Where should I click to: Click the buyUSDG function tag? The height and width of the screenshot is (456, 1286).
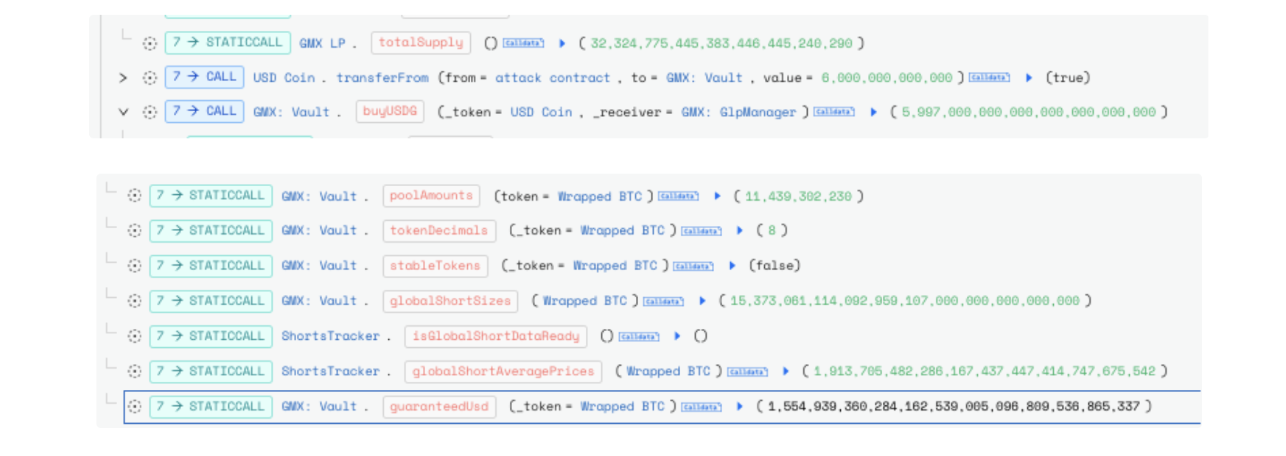390,112
